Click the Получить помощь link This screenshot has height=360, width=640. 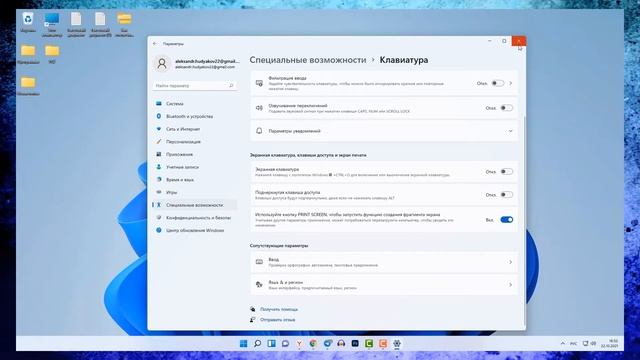pos(279,309)
